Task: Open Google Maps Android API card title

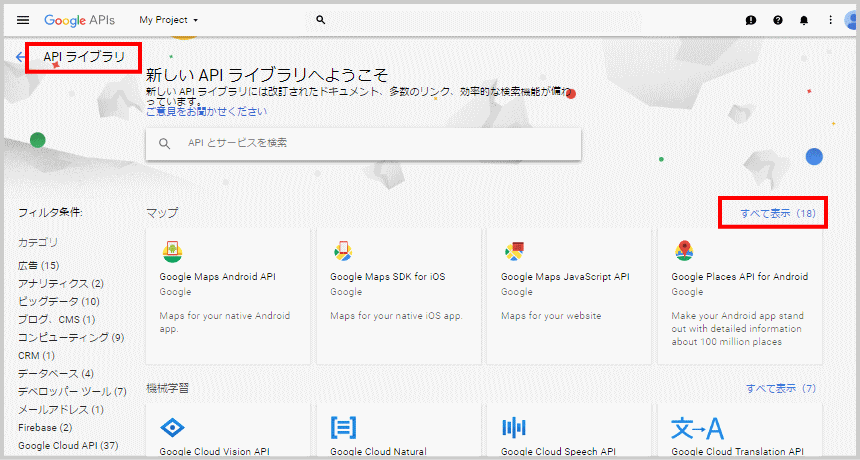Action: (218, 277)
